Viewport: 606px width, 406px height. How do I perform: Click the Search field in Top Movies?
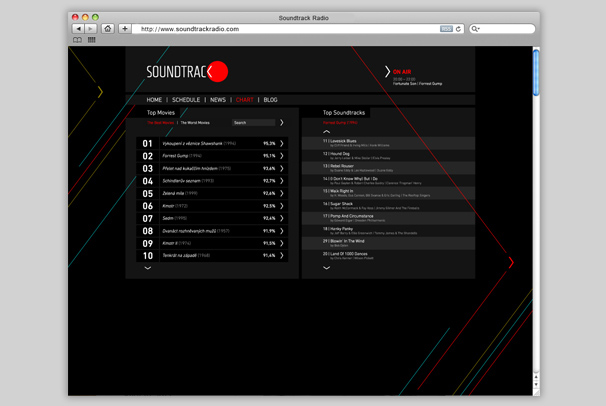tap(252, 122)
